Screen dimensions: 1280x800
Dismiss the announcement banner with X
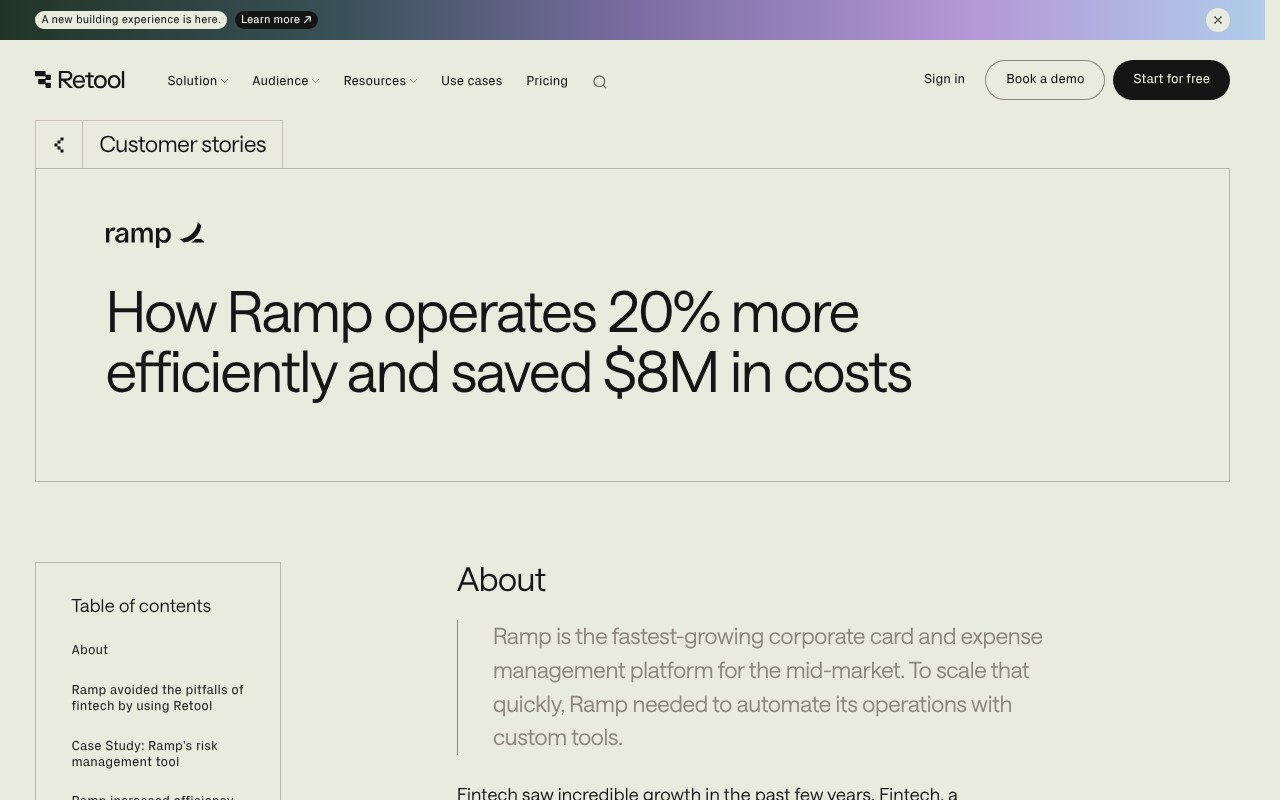[1217, 20]
